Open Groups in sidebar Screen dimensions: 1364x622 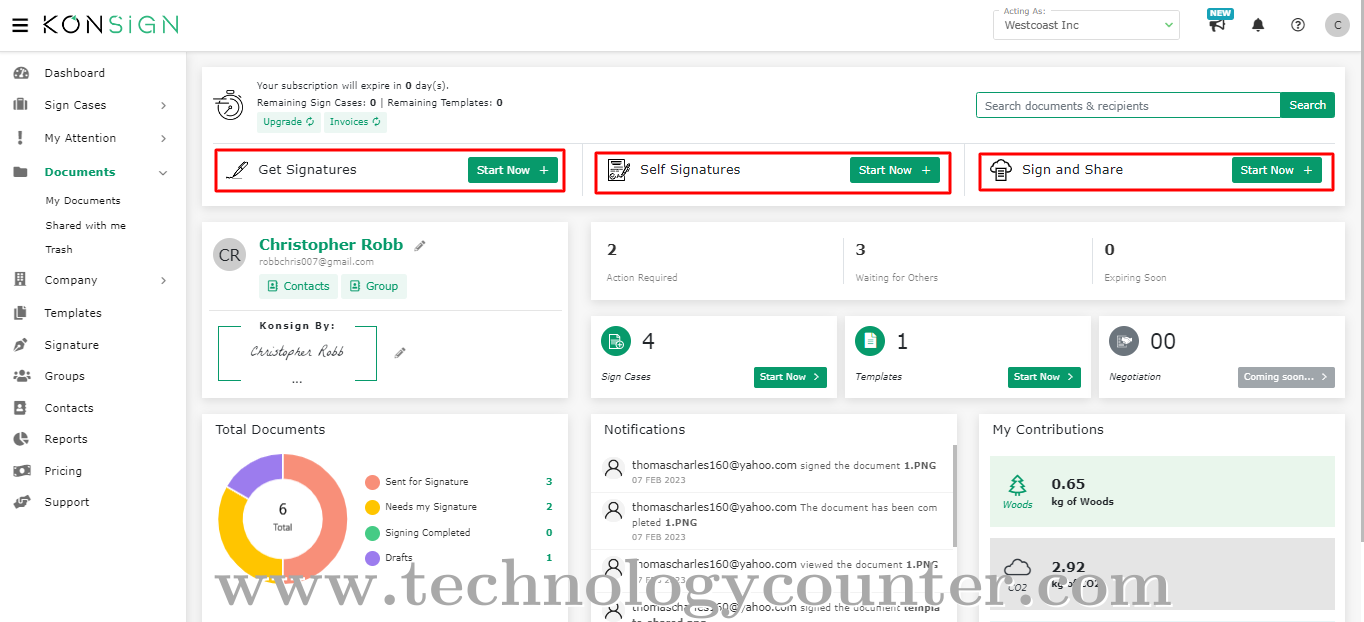(64, 376)
